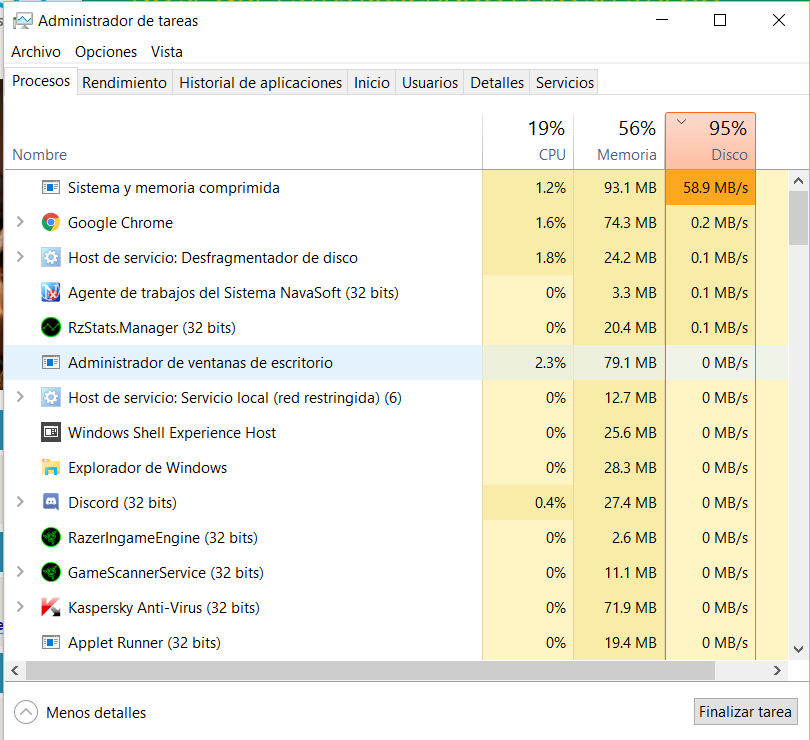The width and height of the screenshot is (810, 740).
Task: Click the Applet Runner process icon
Action: pyautogui.click(x=51, y=642)
